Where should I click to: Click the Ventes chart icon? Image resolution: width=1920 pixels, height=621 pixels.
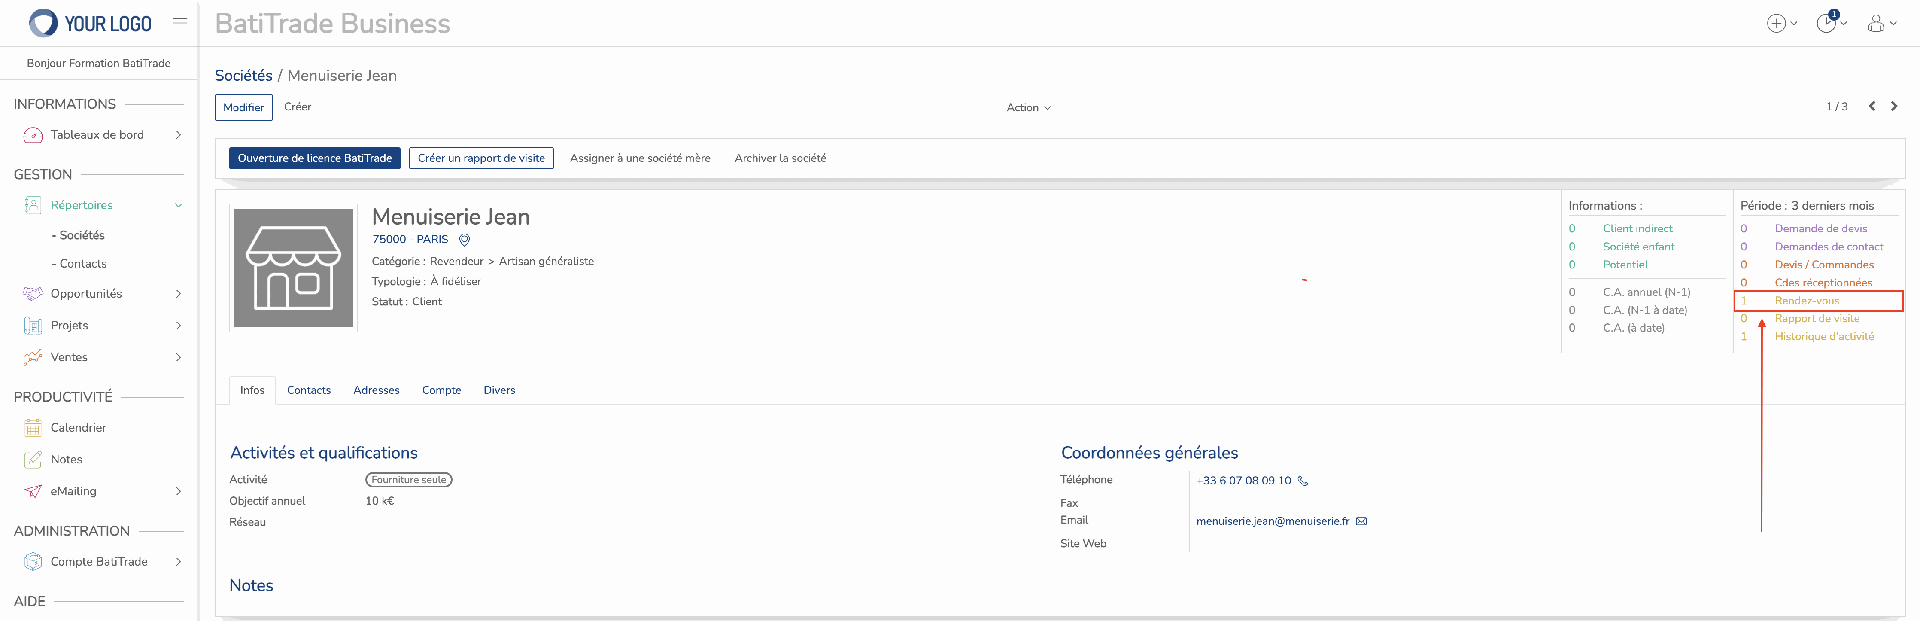coord(33,357)
